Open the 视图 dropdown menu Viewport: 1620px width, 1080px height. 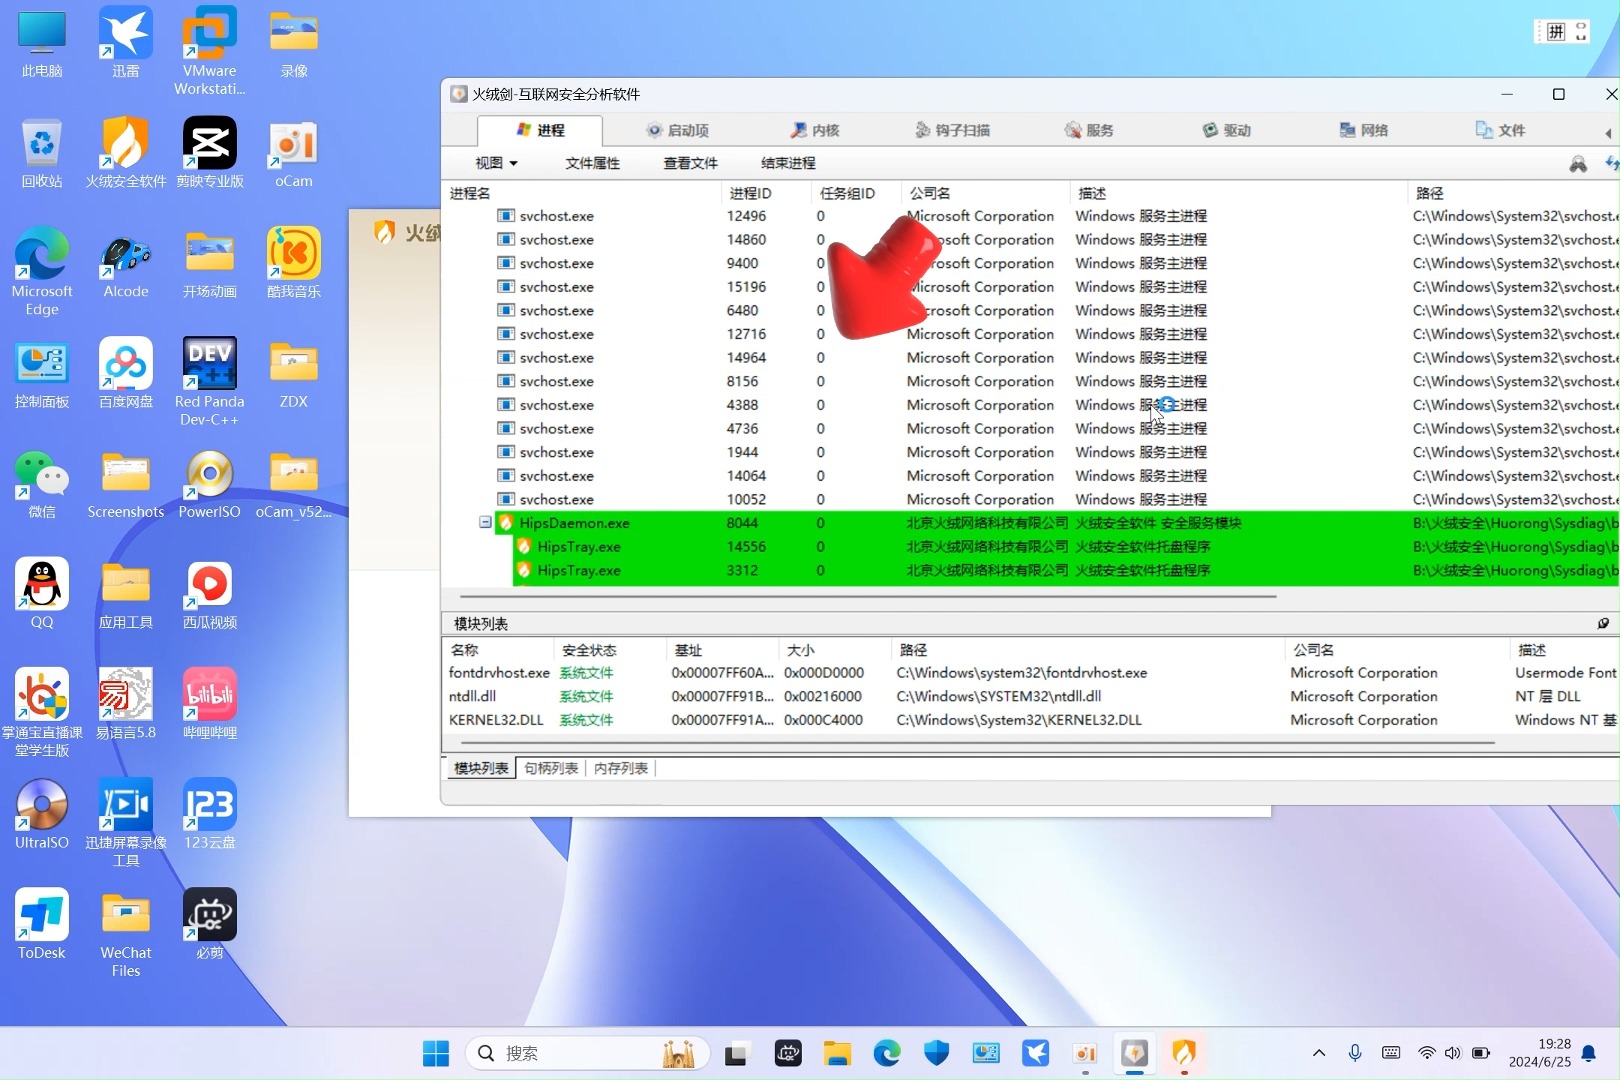point(496,163)
